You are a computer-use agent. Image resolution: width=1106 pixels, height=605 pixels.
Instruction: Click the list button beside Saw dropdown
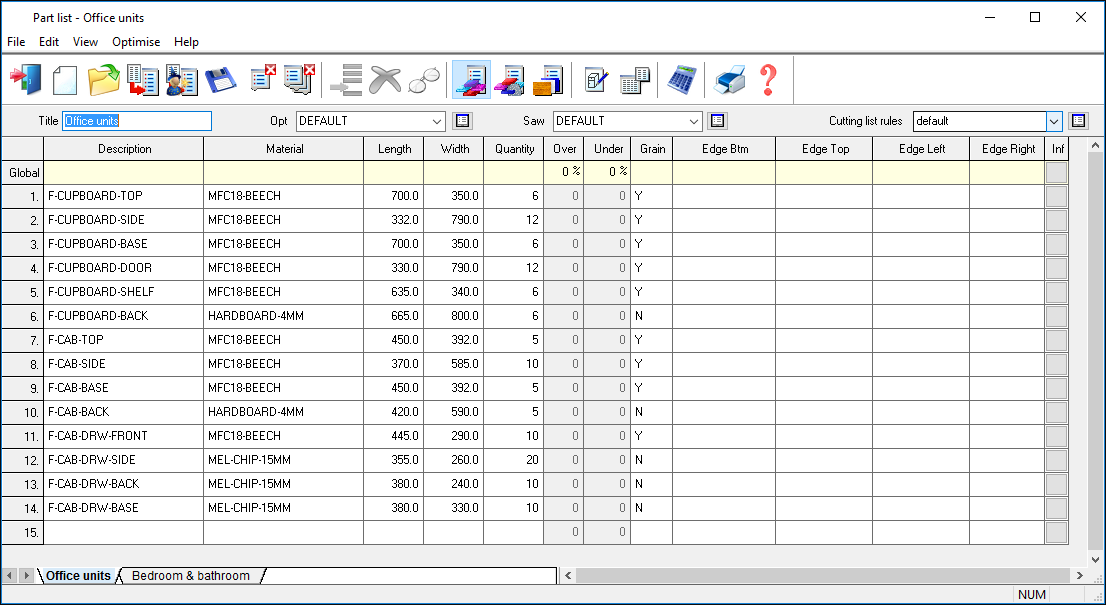point(717,121)
